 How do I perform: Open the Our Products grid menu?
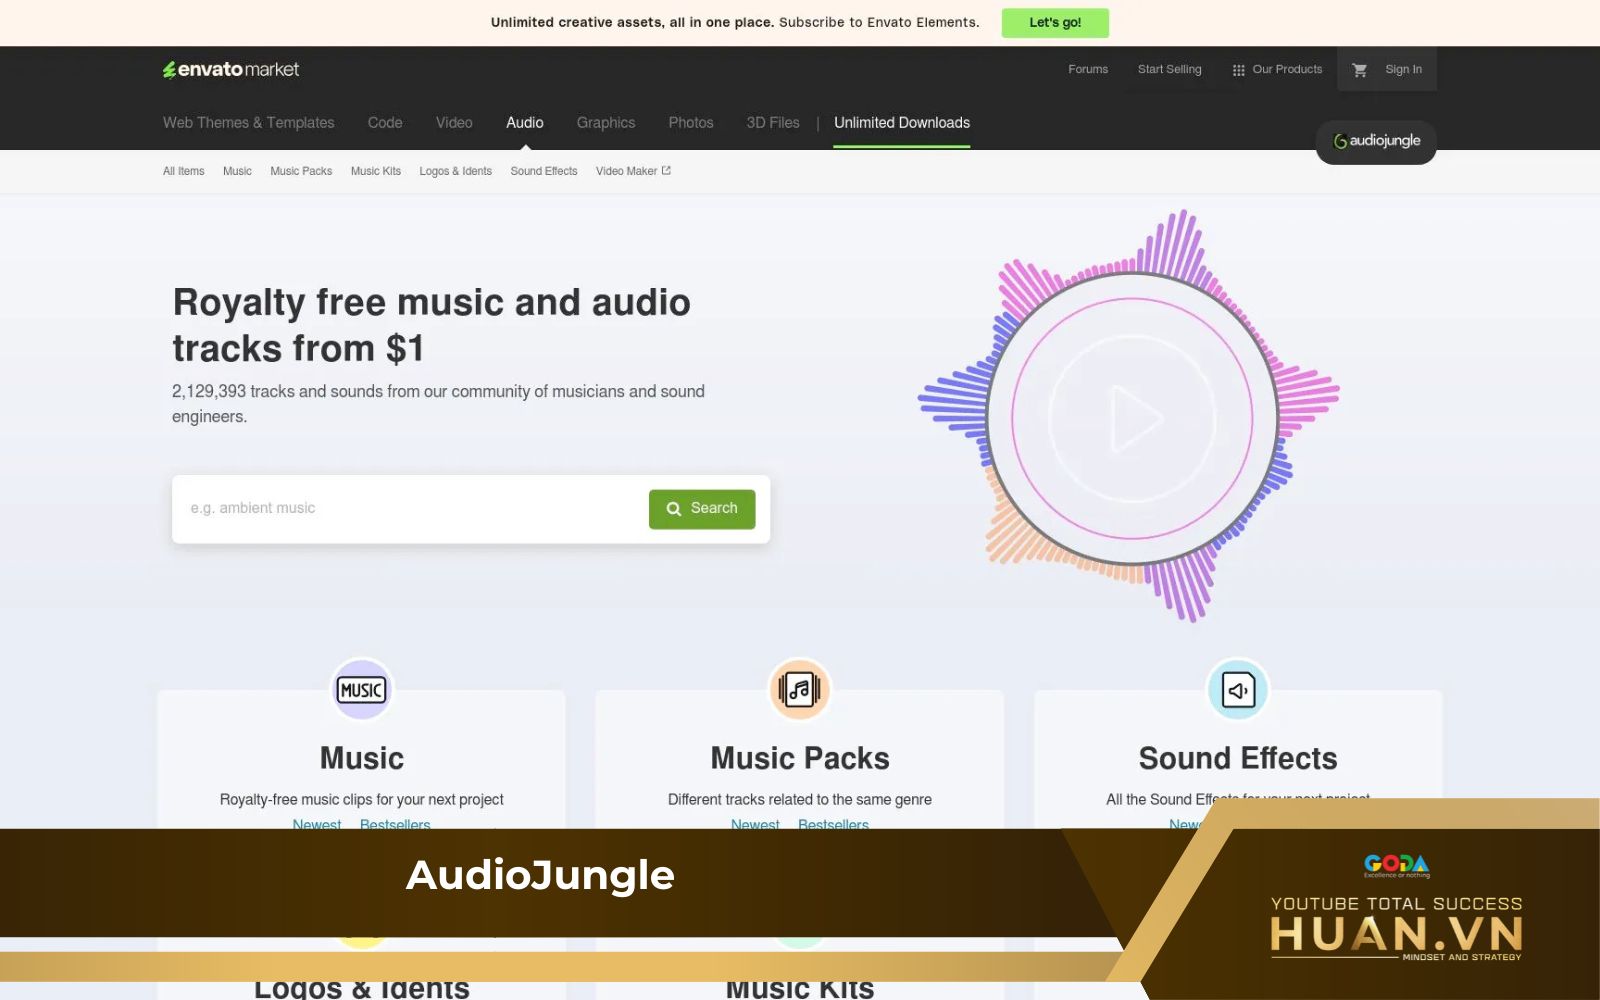pos(1277,69)
